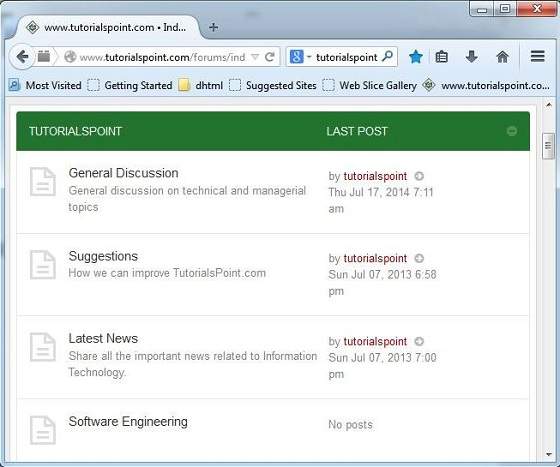
Task: Open tutorialspoint author link in General Discussion row
Action: [375, 176]
